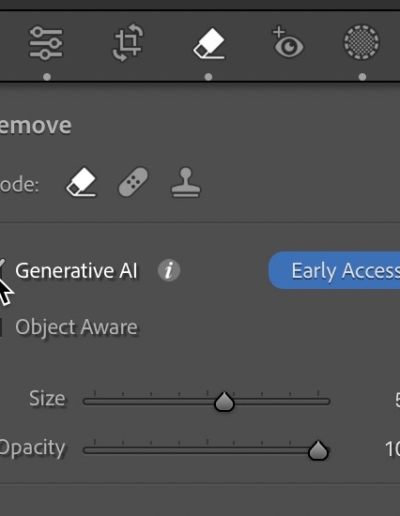Screen dimensions: 400x516
Task: Click the Early Access badge
Action: click(334, 270)
